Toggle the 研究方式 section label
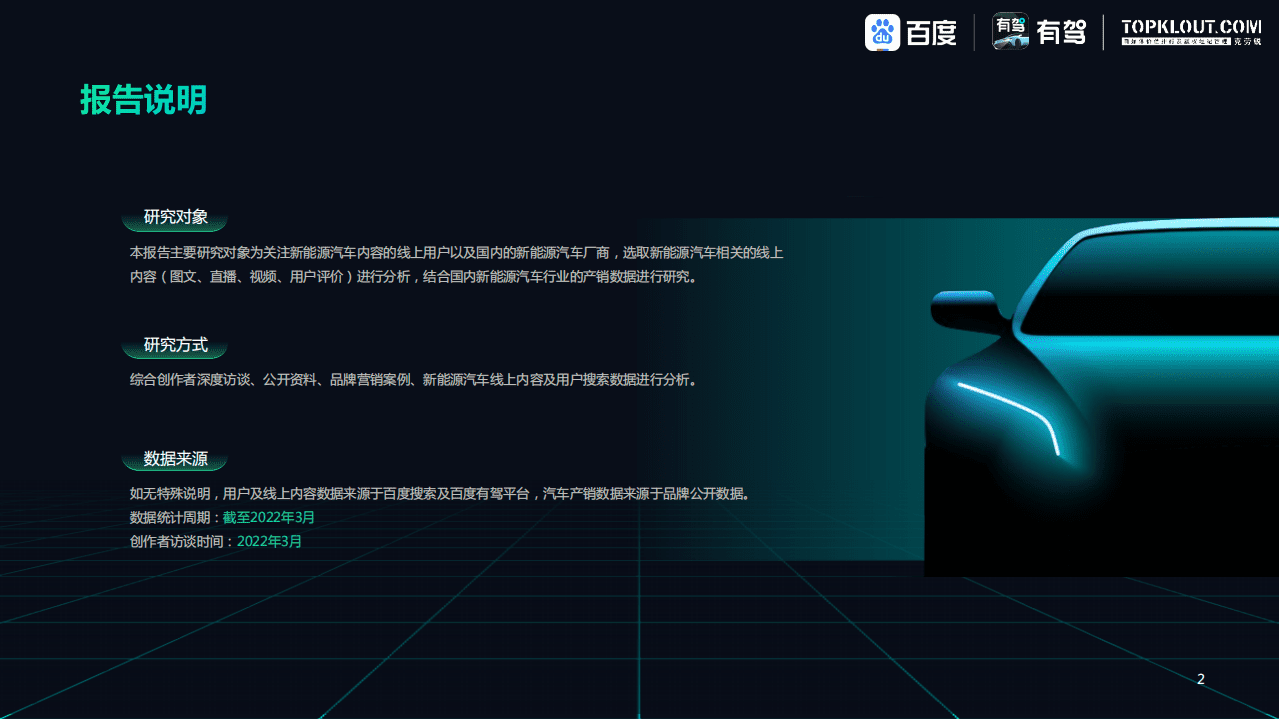This screenshot has width=1279, height=719. click(174, 346)
